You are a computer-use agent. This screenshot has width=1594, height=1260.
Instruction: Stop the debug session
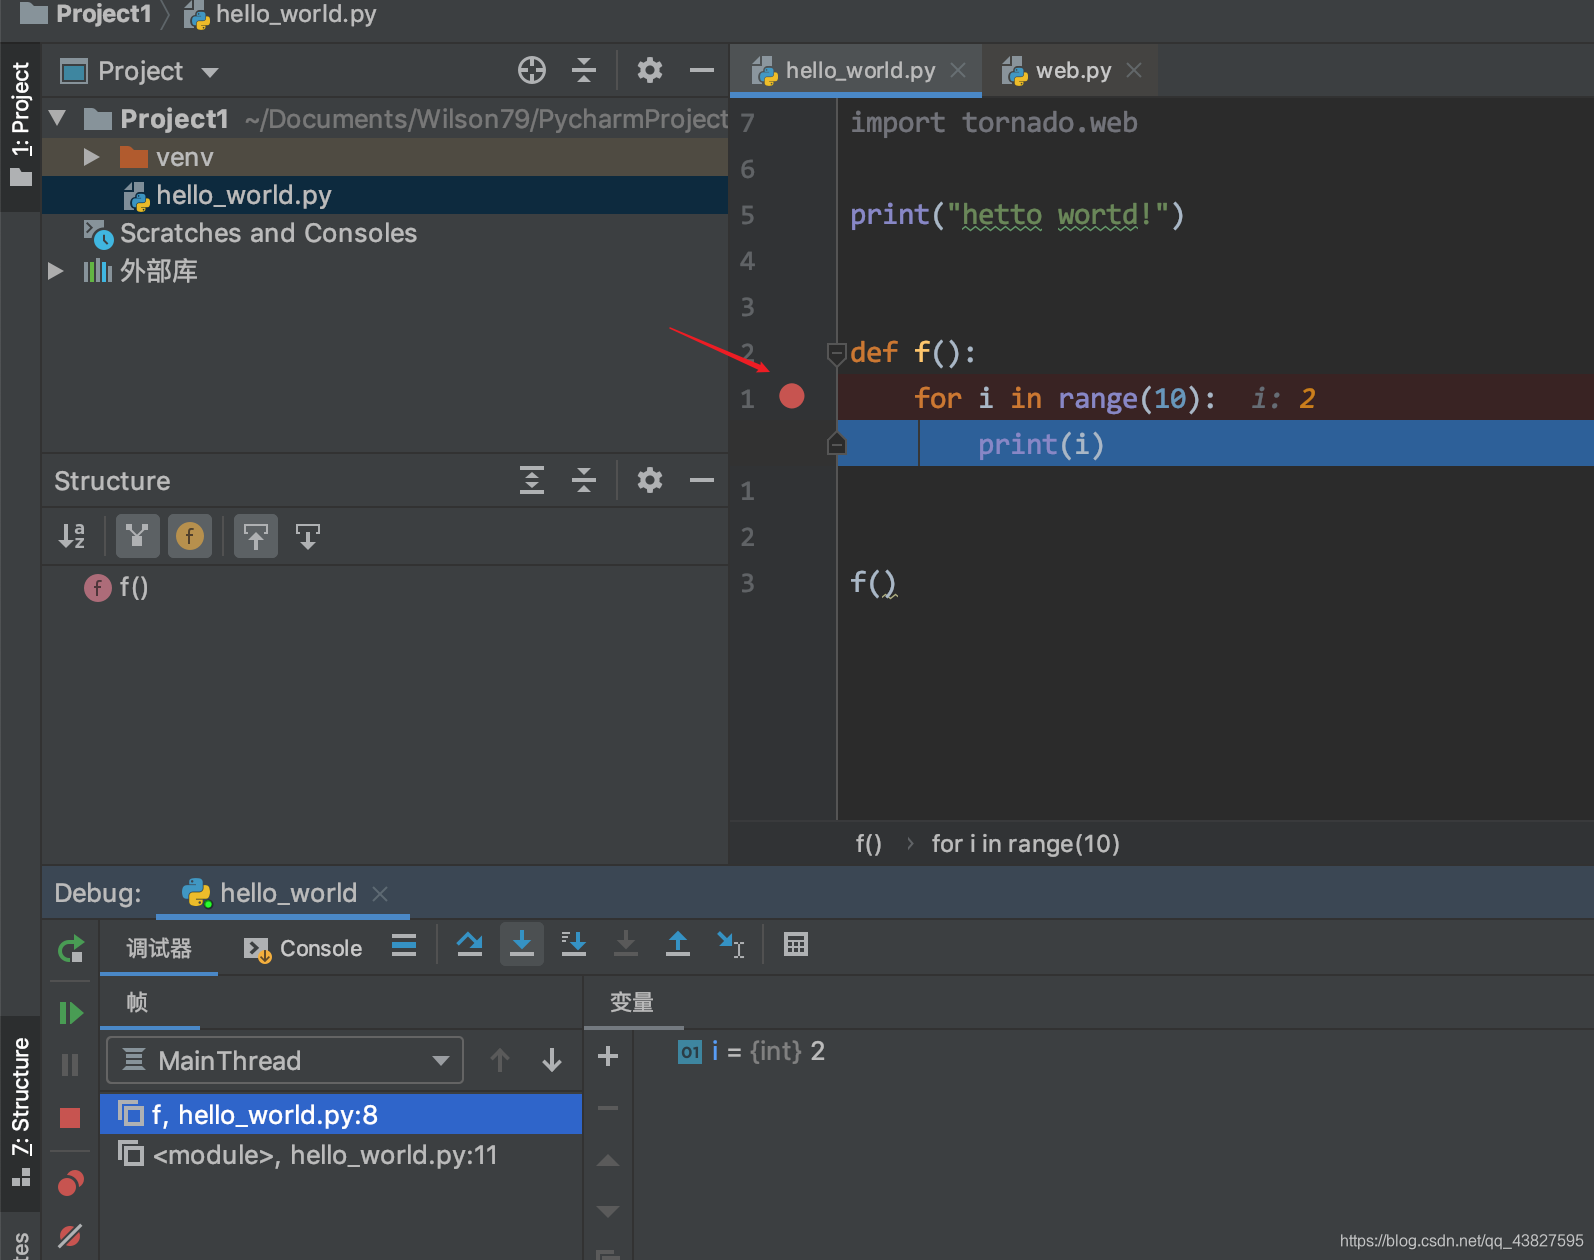pyautogui.click(x=70, y=1117)
